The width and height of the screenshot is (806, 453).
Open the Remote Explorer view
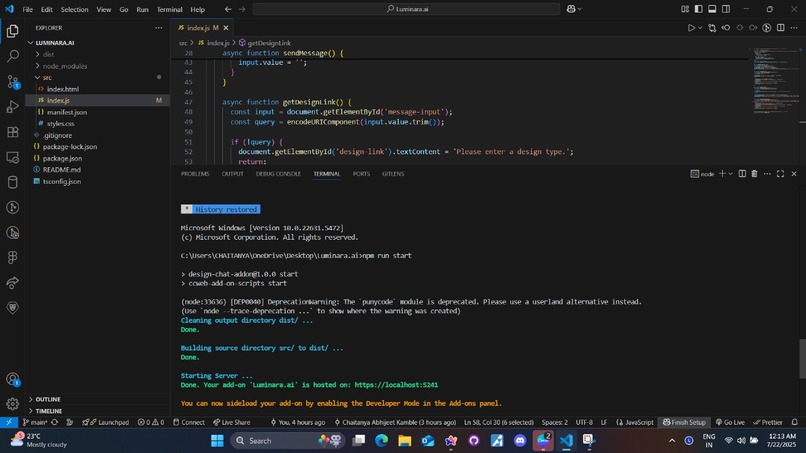[12, 157]
